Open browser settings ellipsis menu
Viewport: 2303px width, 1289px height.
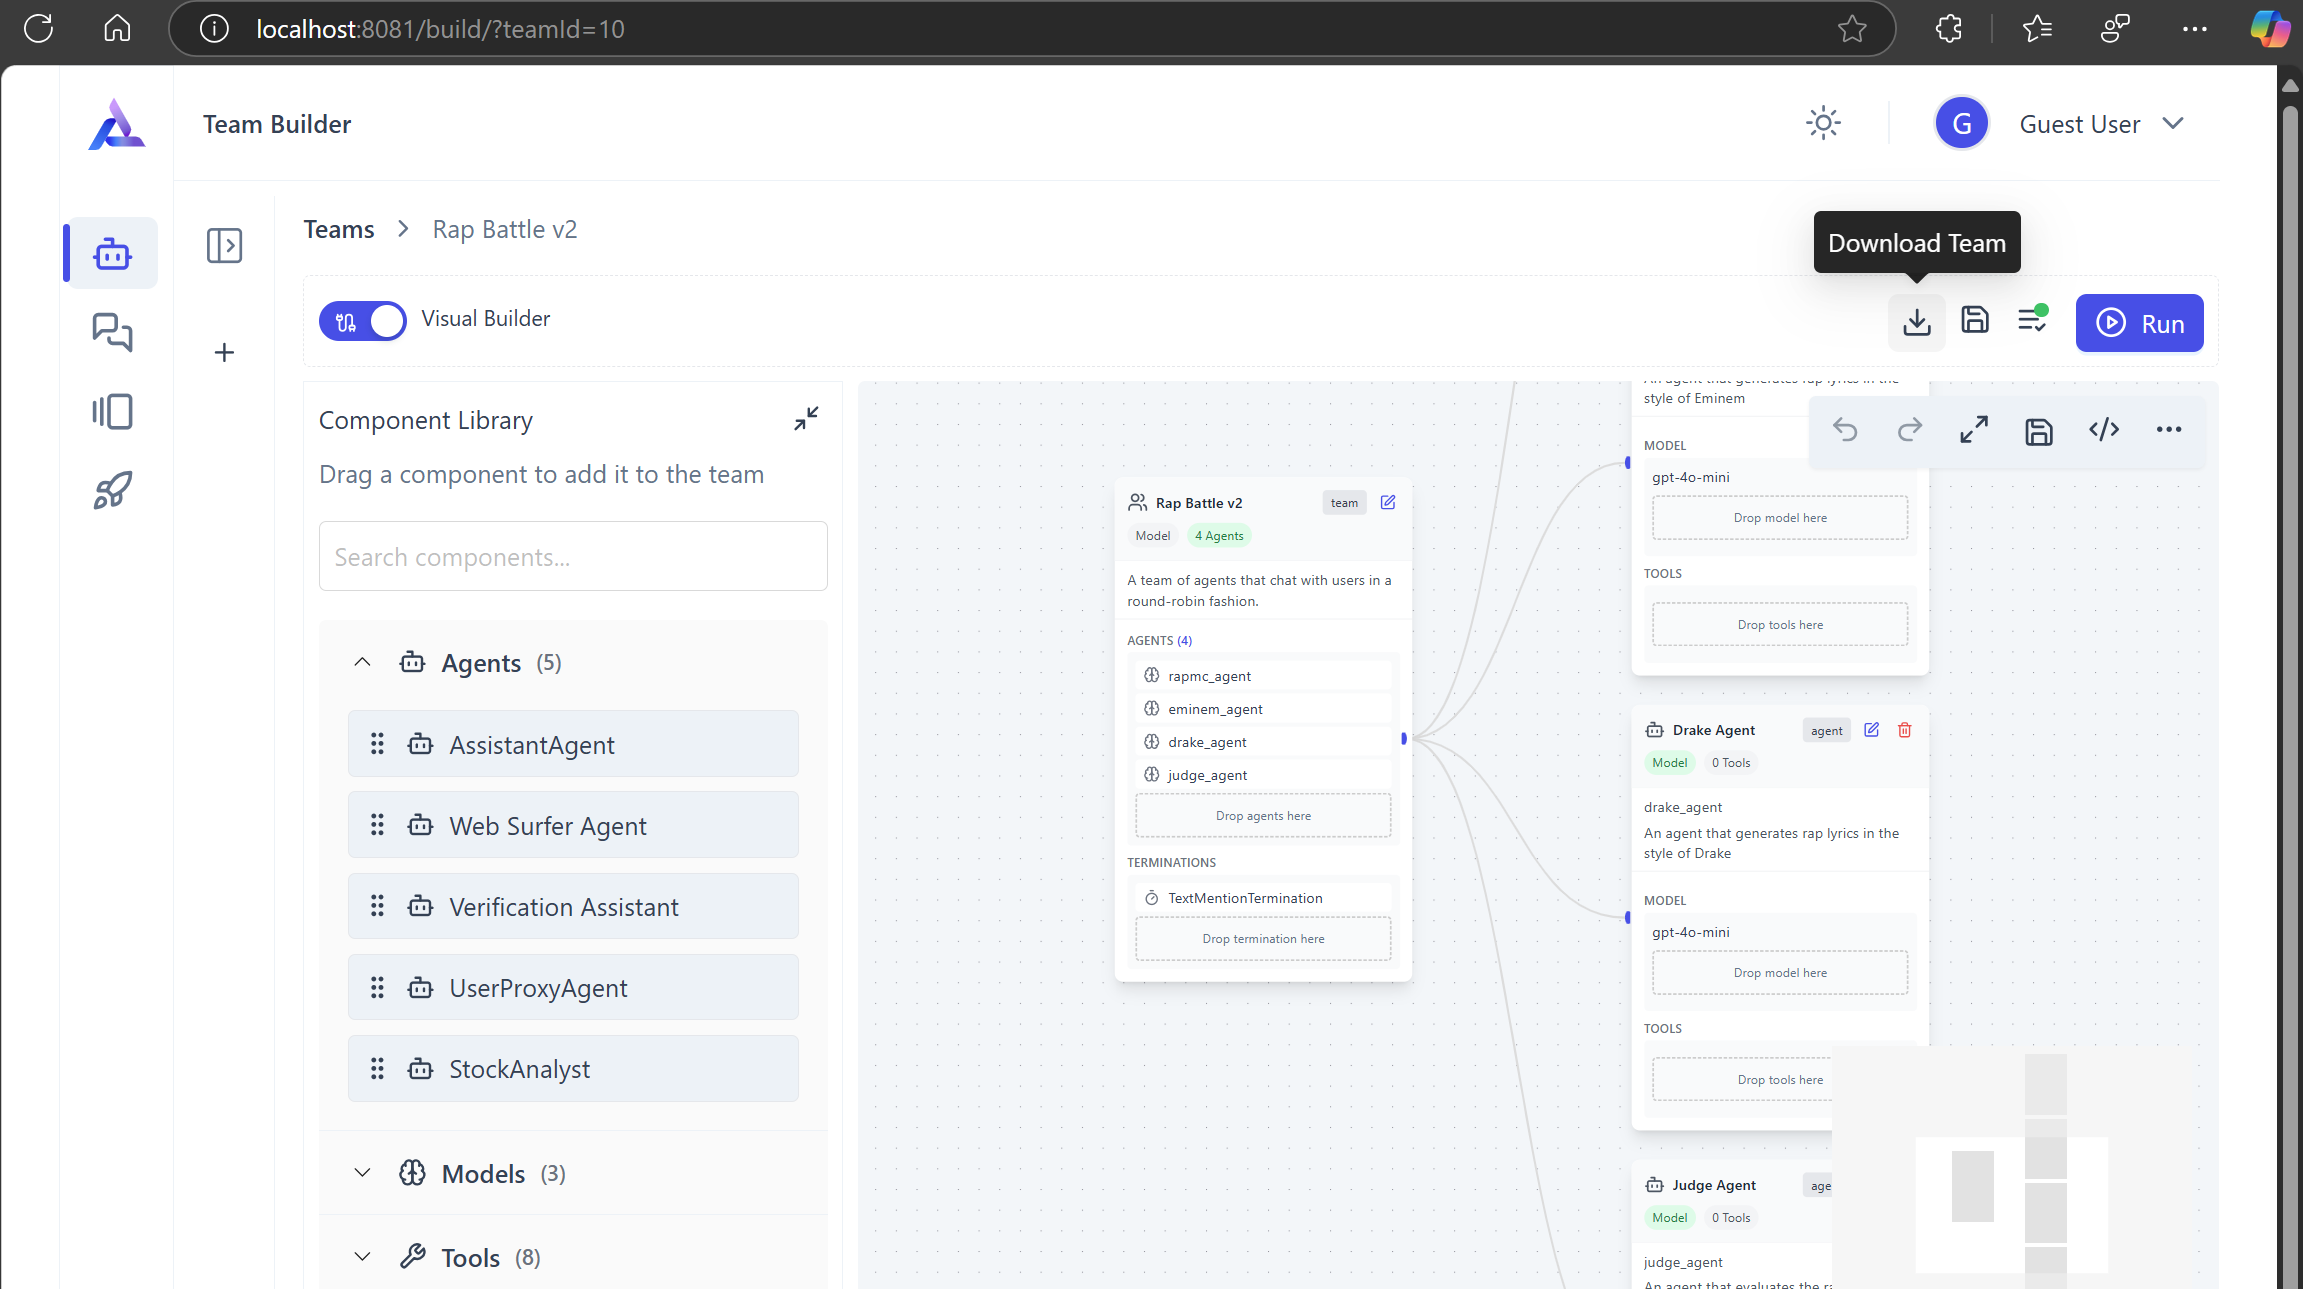click(x=2195, y=28)
